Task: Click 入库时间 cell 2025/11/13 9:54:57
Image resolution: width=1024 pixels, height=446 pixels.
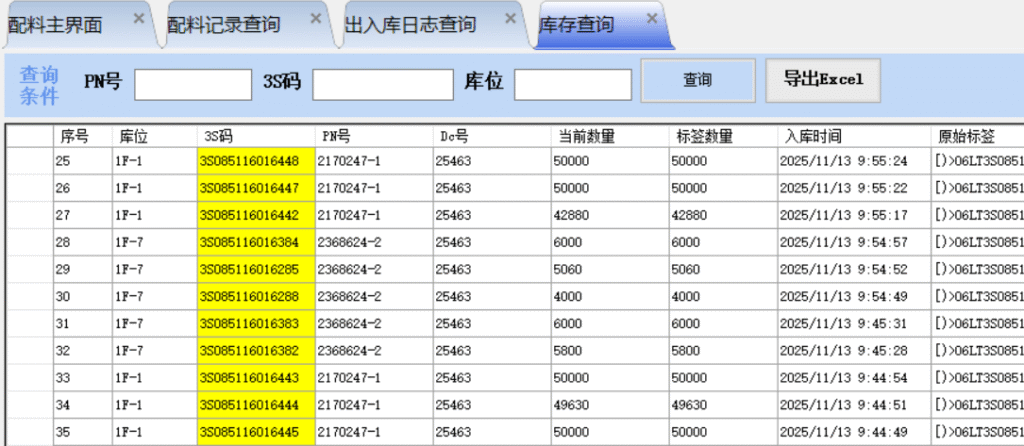Action: tap(856, 242)
